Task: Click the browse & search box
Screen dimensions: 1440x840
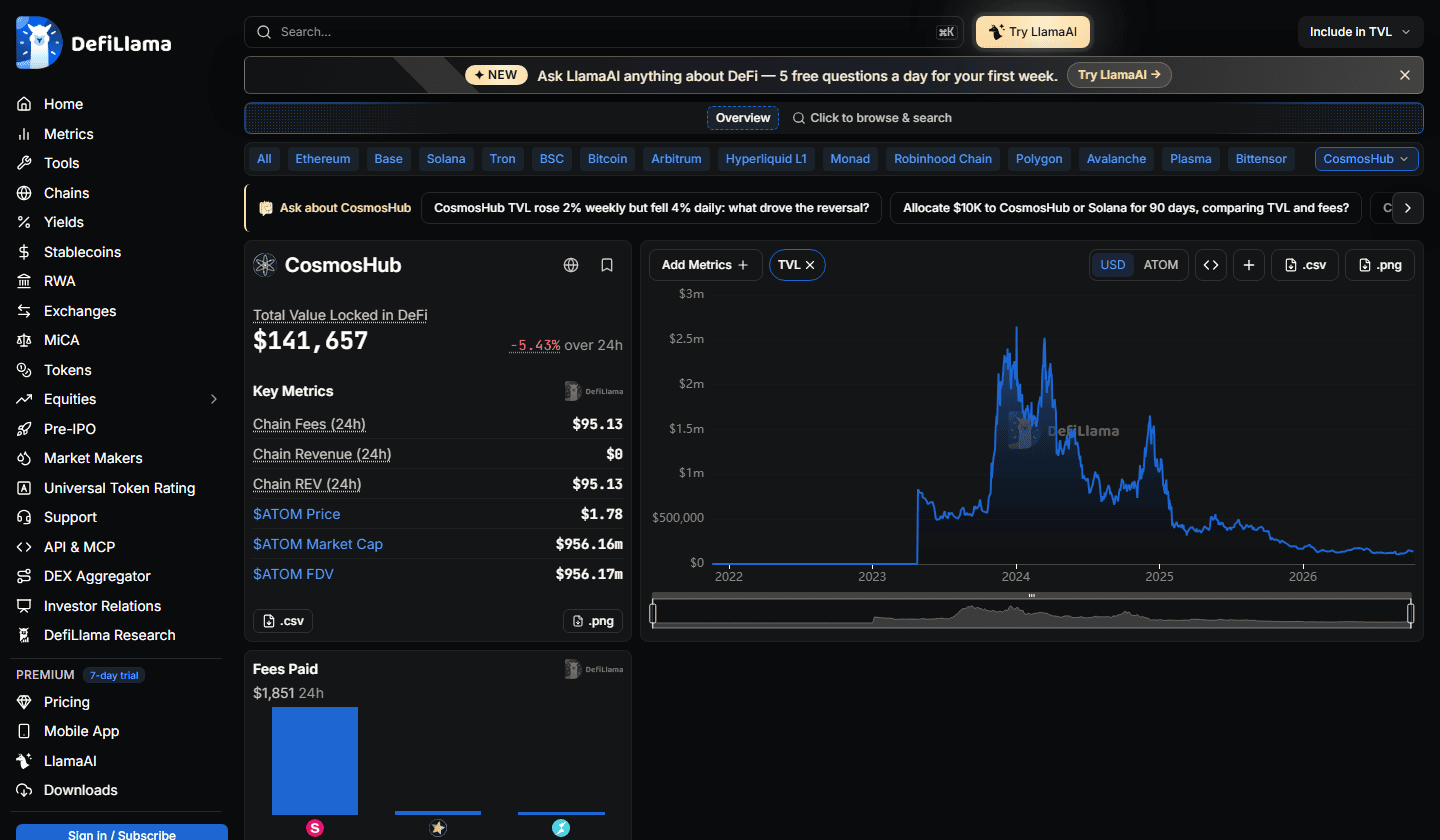Action: click(x=872, y=118)
